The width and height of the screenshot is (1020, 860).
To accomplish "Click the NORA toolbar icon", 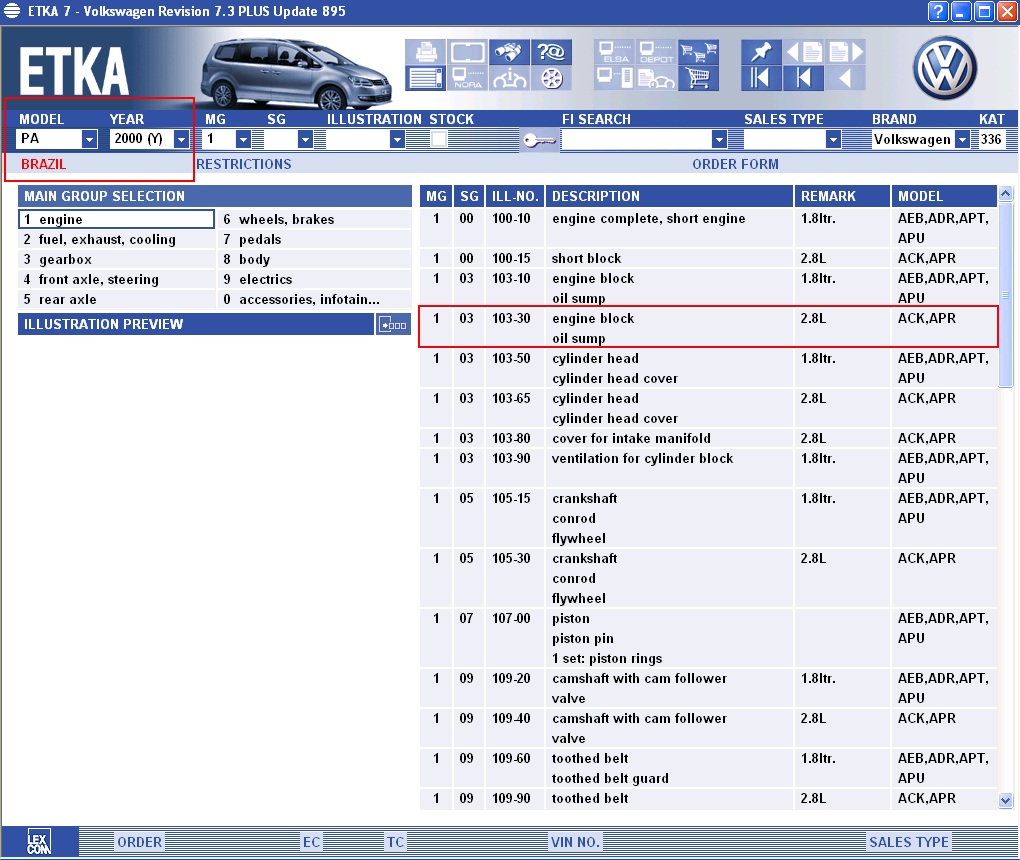I will [467, 77].
